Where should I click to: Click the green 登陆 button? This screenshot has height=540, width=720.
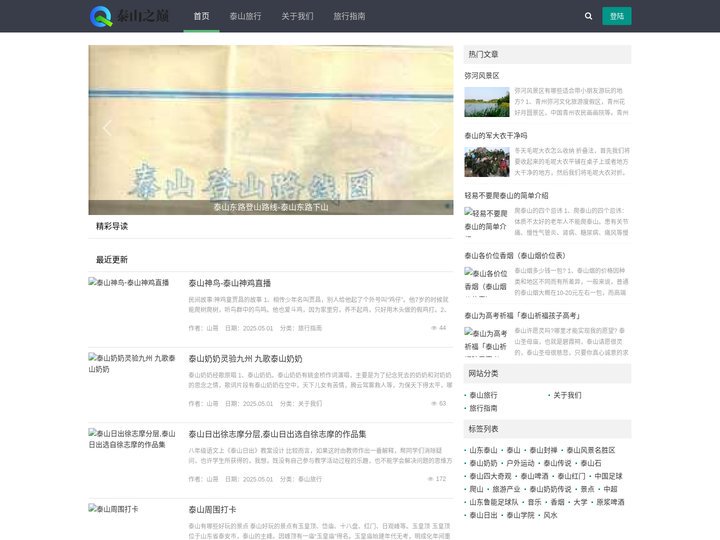click(x=617, y=16)
